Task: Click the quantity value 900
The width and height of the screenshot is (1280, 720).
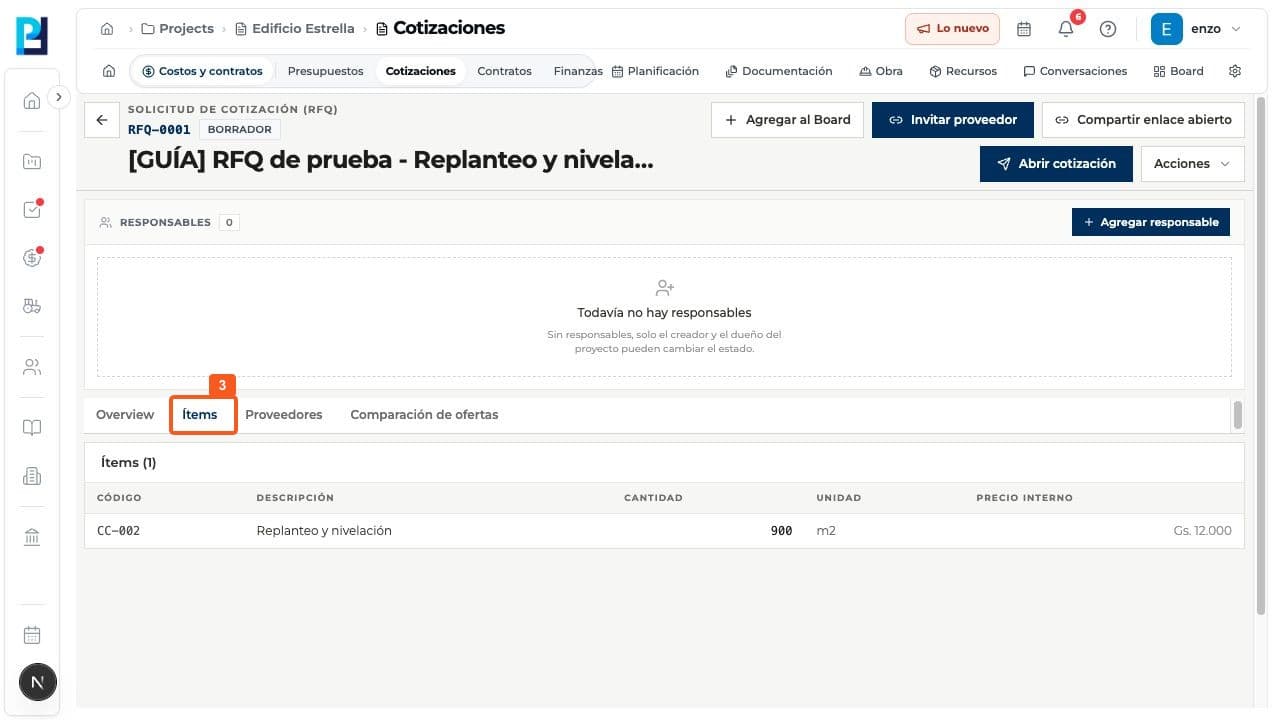Action: pos(781,531)
